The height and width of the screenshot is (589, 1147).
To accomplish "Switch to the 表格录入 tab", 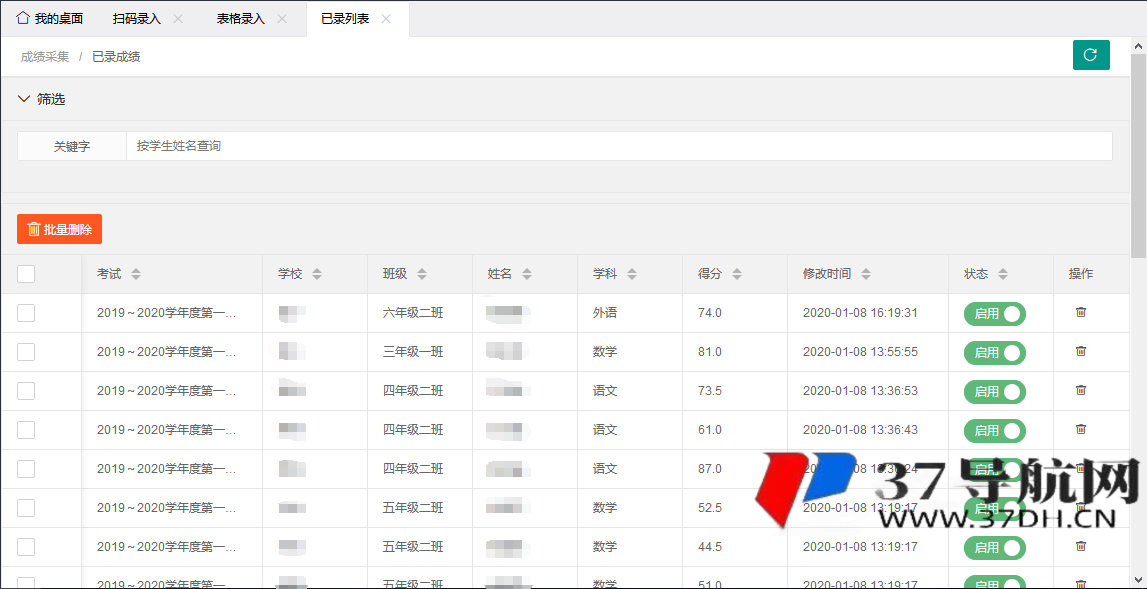I will click(x=240, y=19).
